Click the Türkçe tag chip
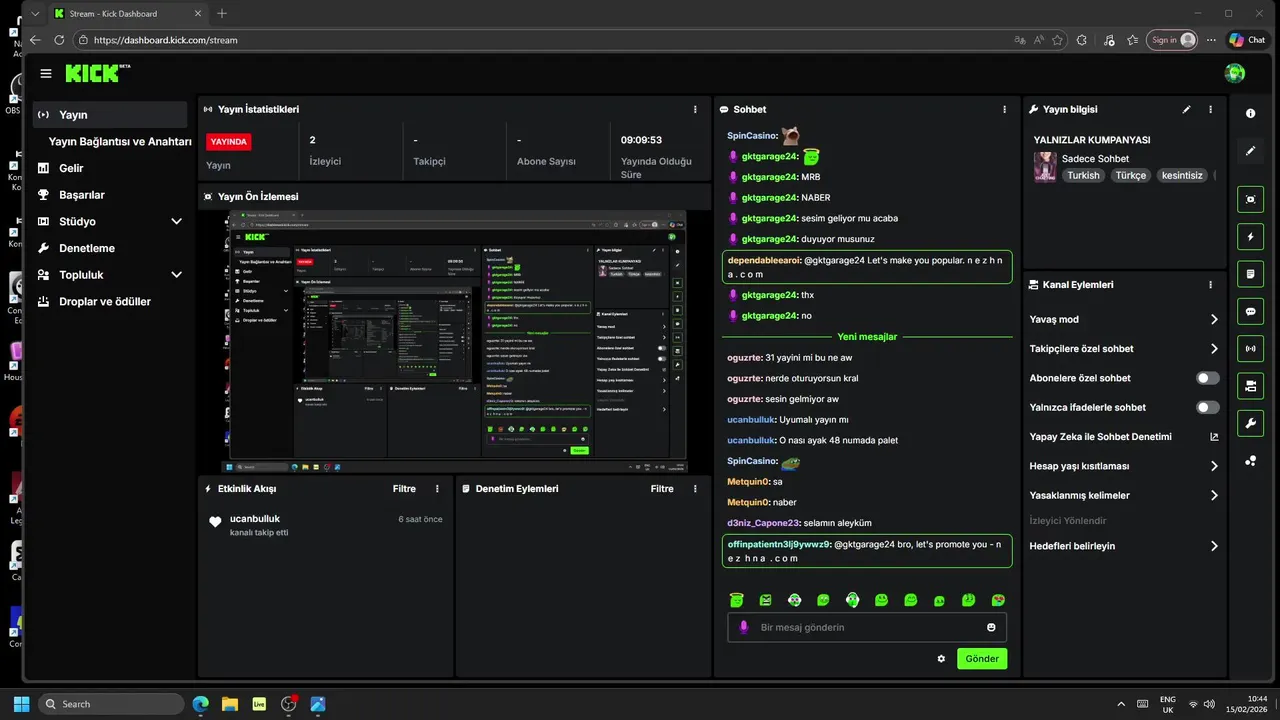Screen dimensions: 1280x720 (1131, 175)
